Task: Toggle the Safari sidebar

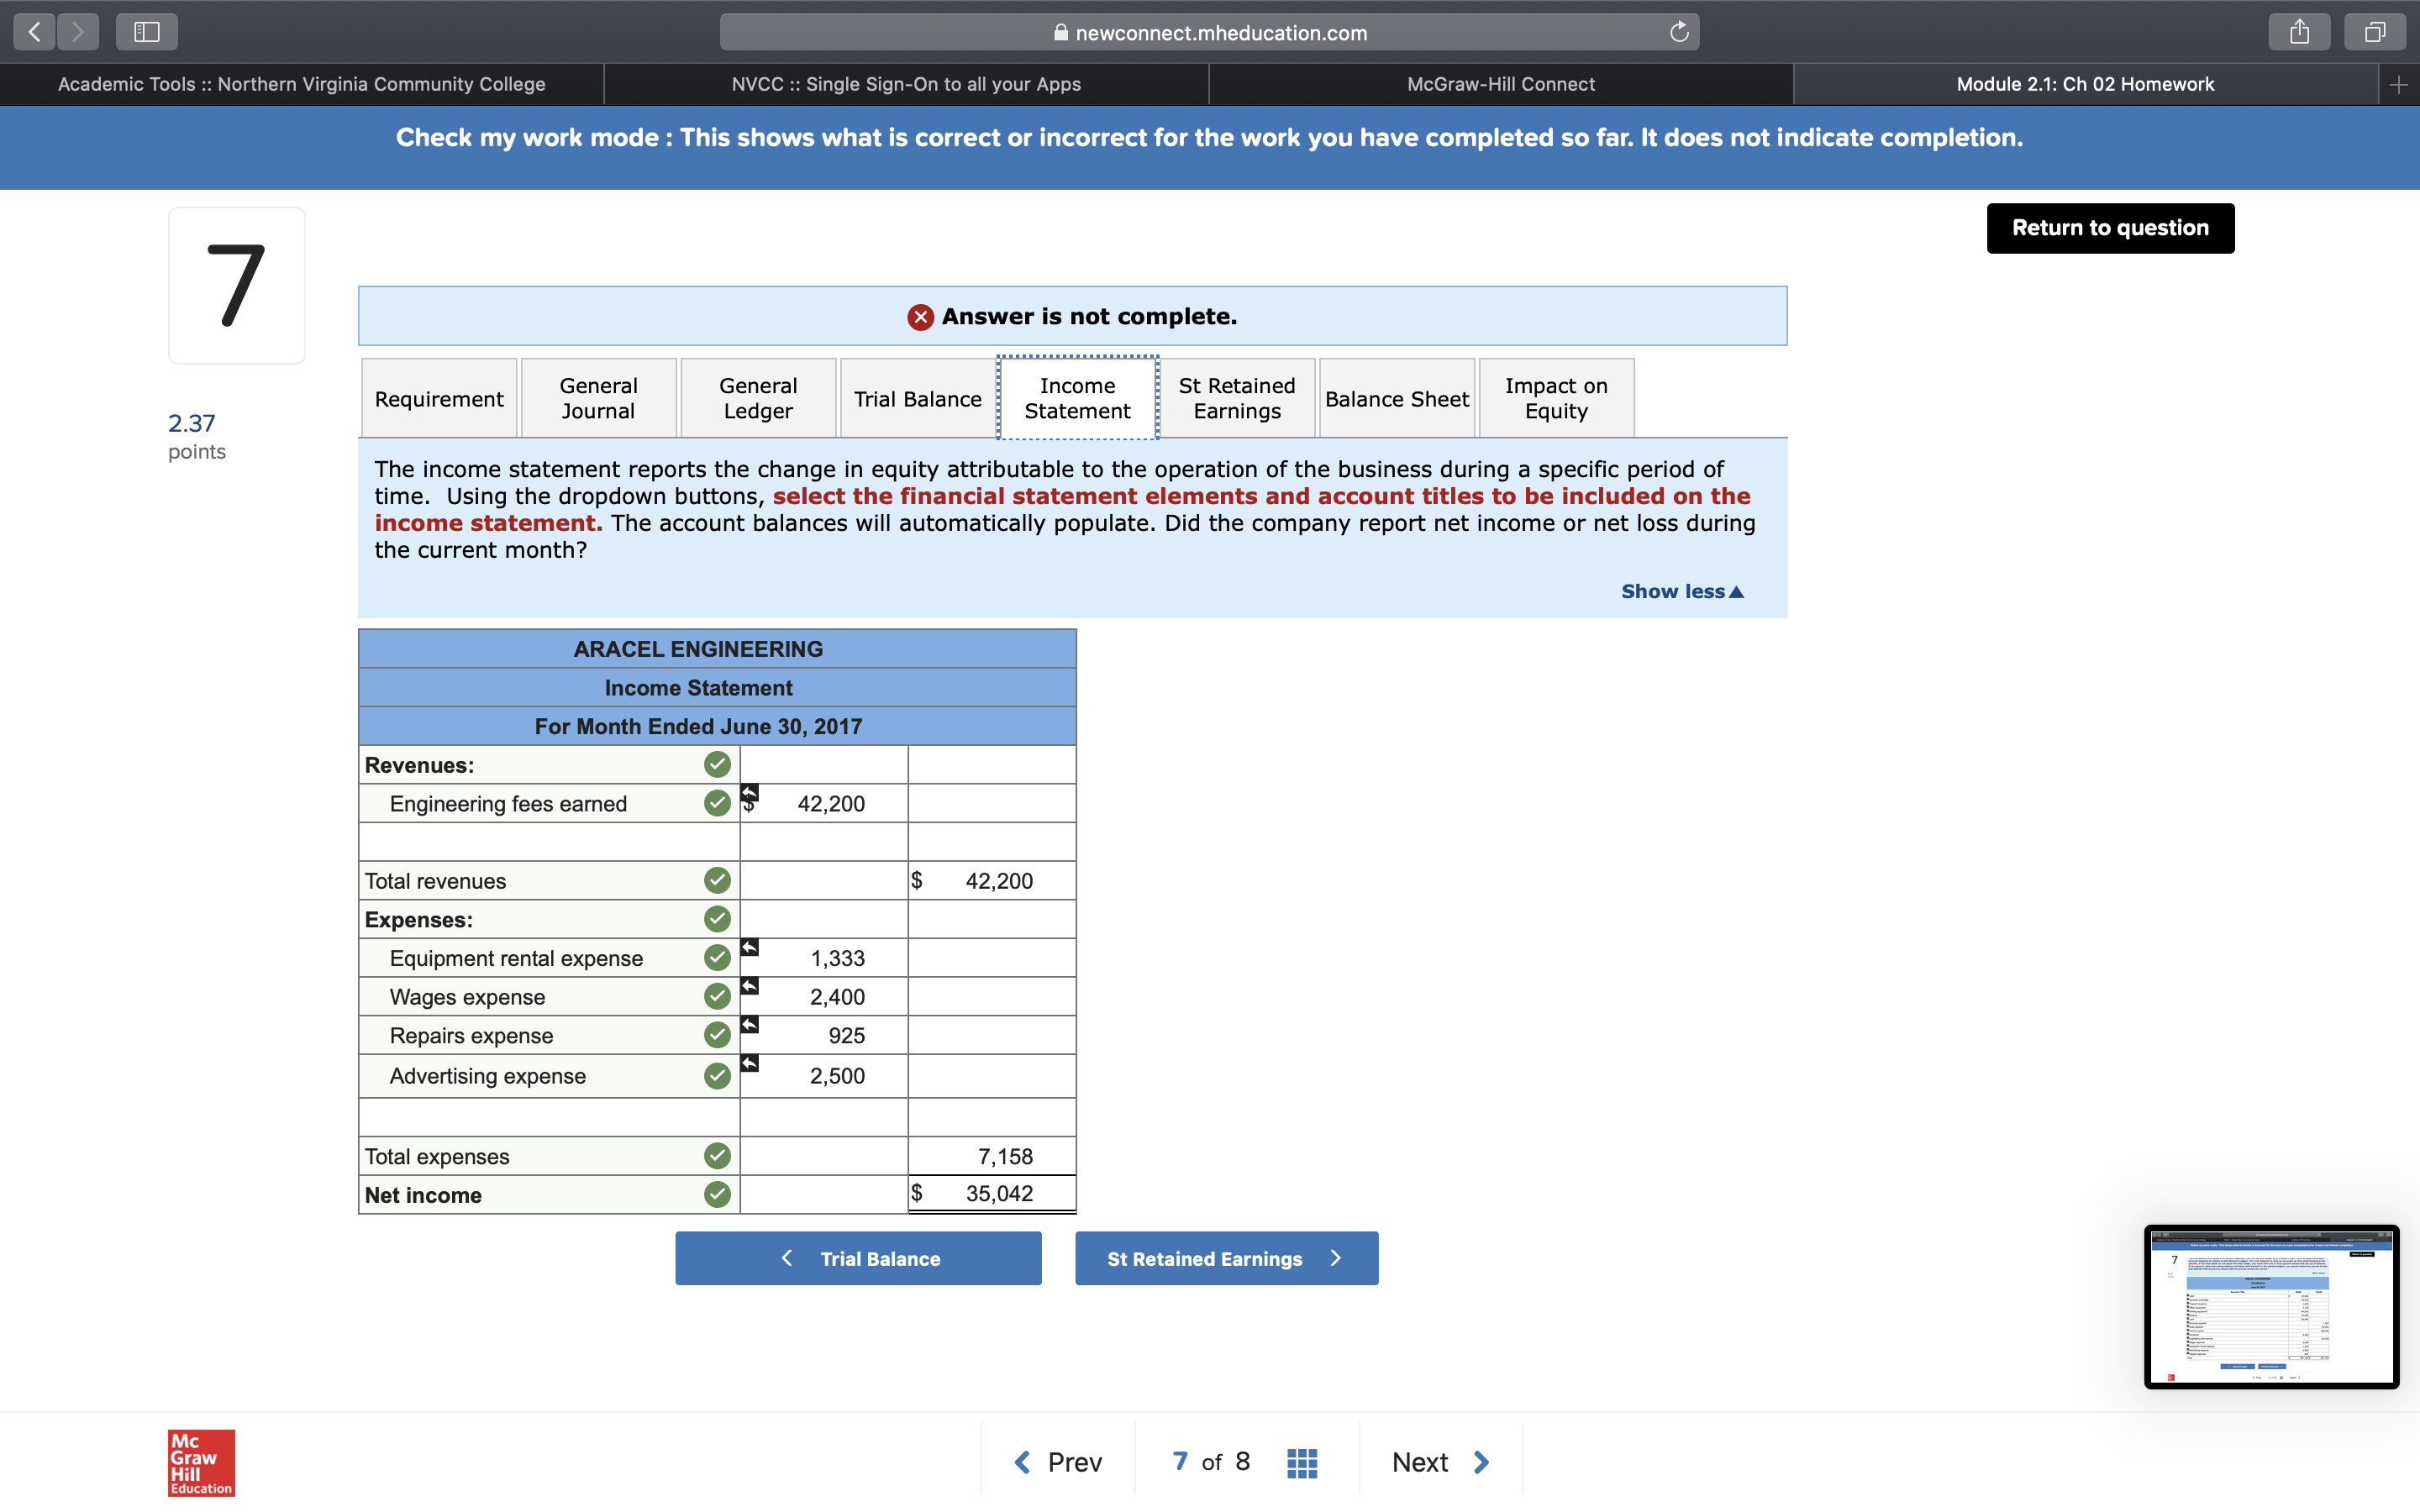Action: [x=146, y=31]
